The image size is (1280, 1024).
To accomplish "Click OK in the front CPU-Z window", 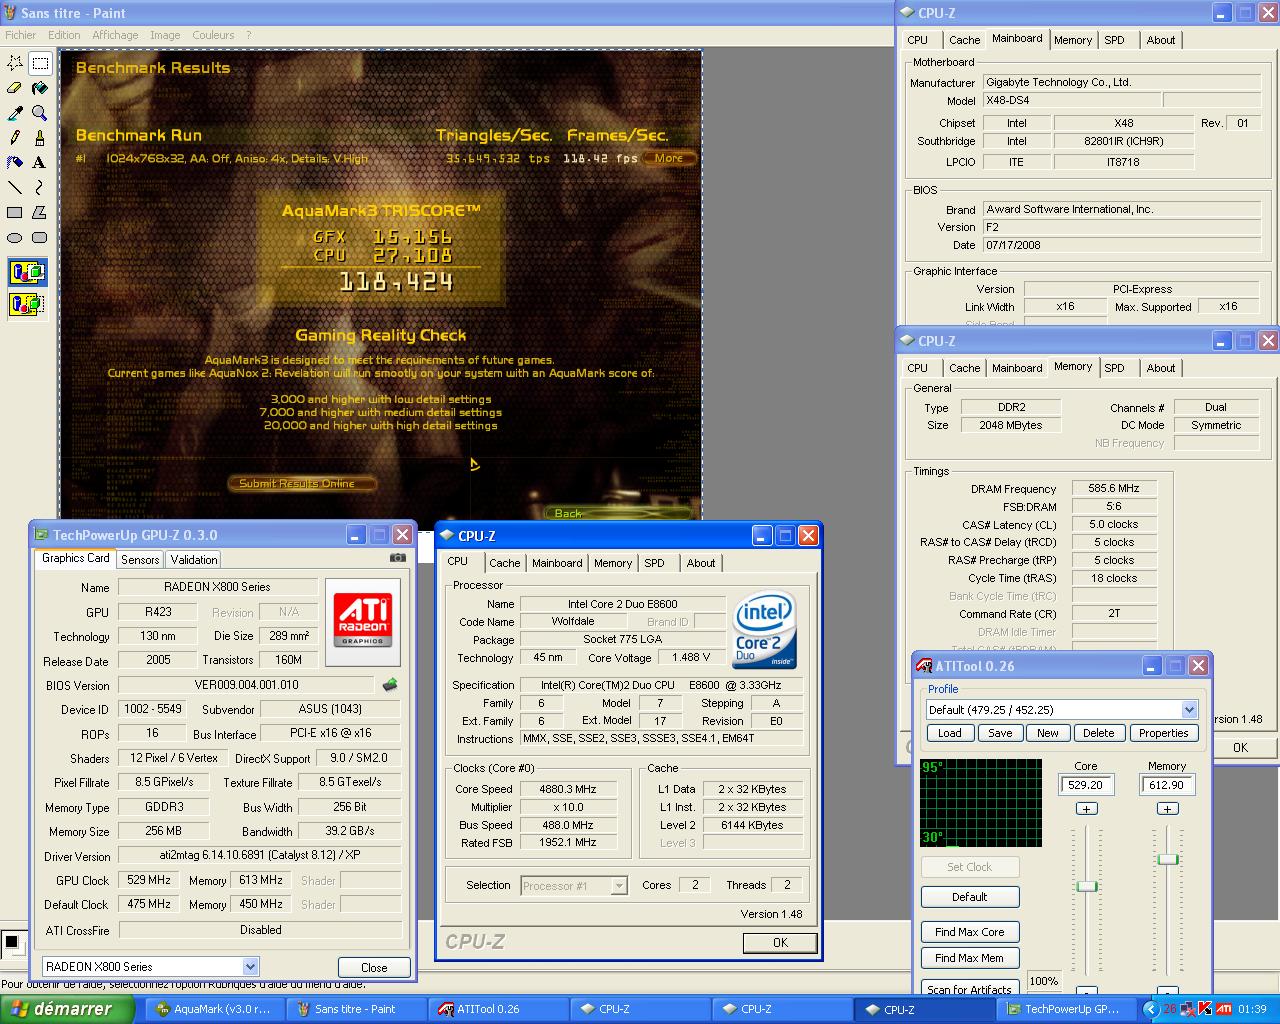I will [780, 943].
